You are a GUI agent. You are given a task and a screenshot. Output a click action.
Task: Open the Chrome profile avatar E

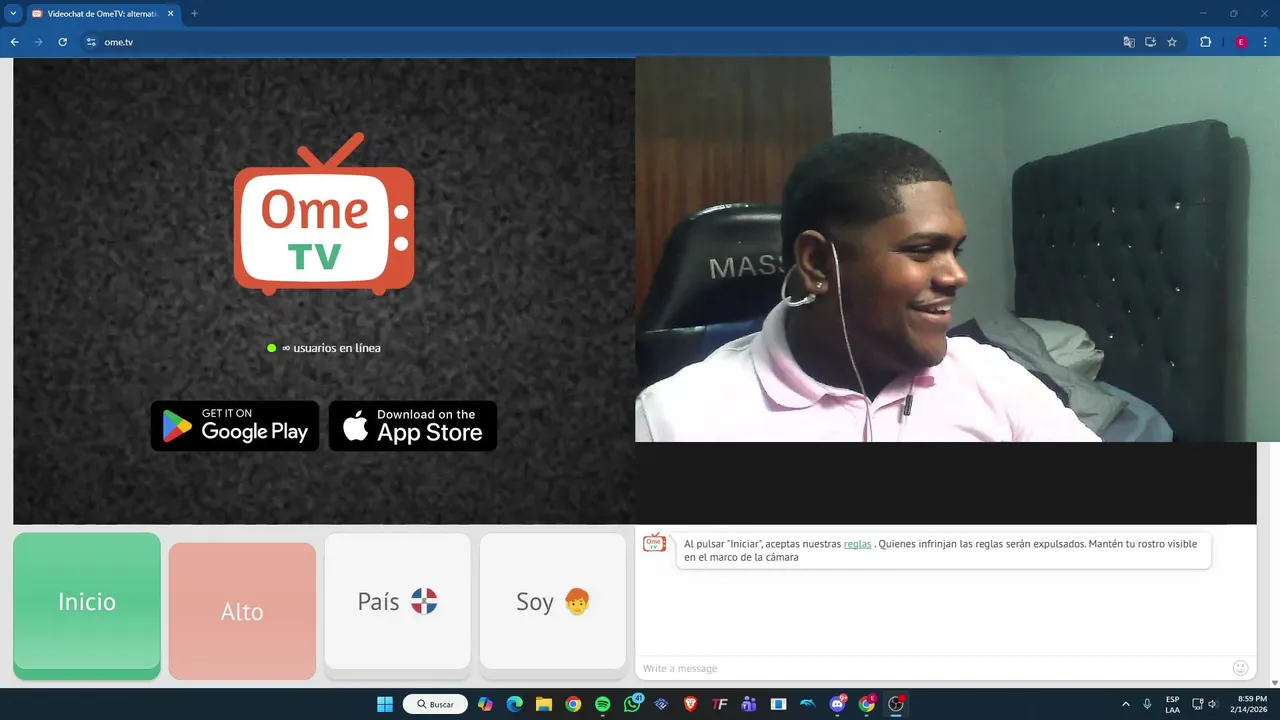pyautogui.click(x=1241, y=42)
